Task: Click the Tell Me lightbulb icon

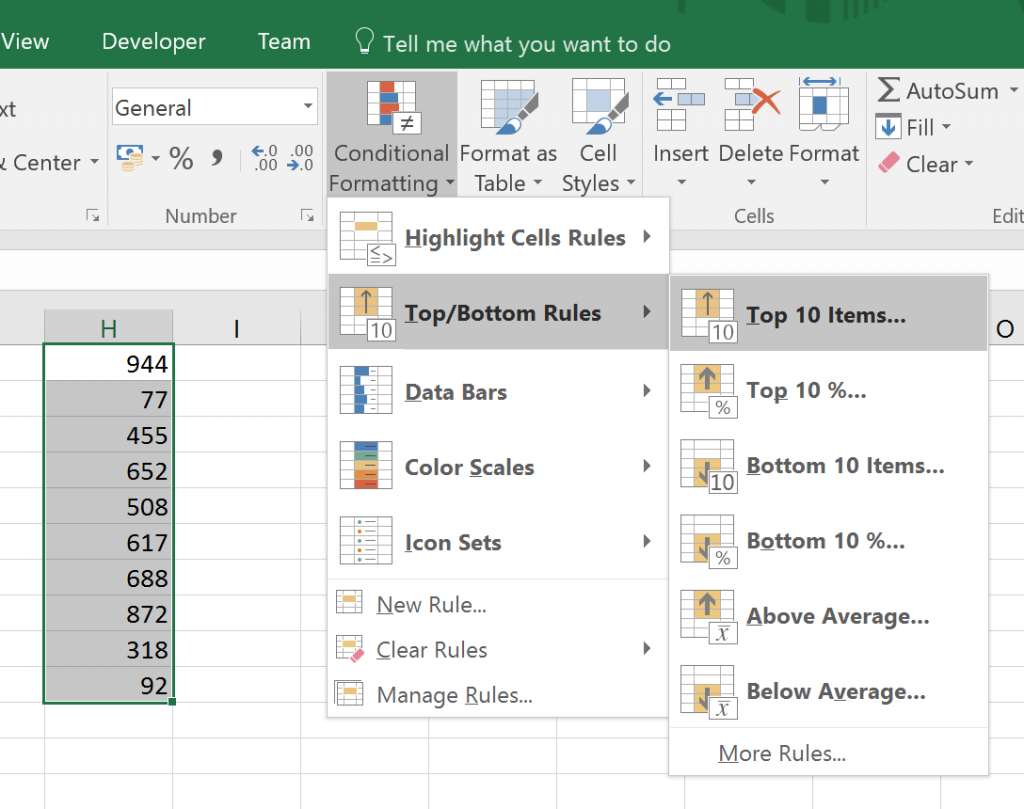Action: tap(364, 41)
